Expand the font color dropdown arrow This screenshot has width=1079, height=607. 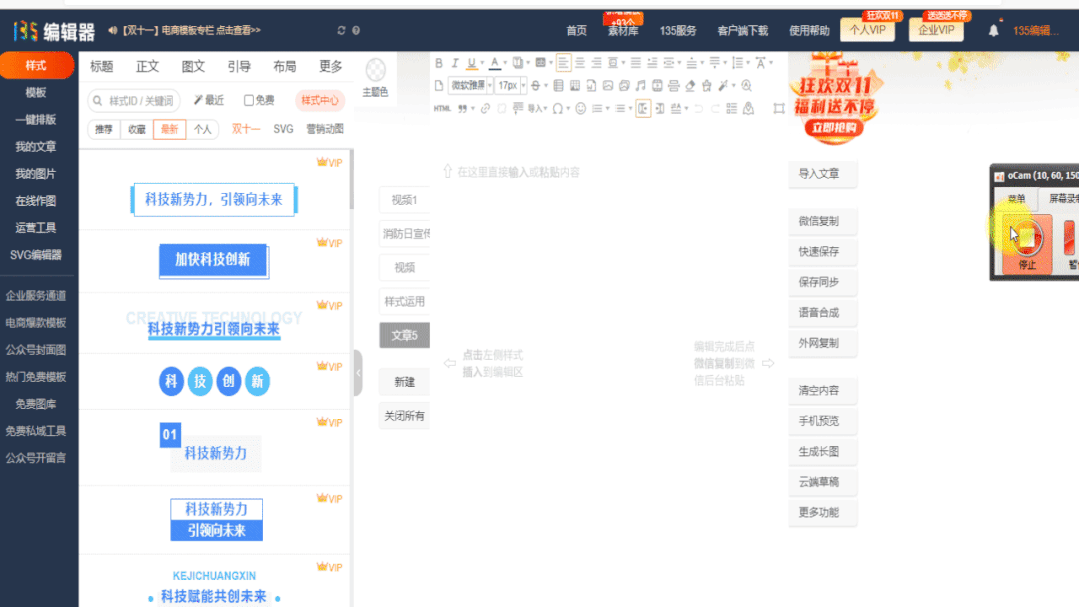pyautogui.click(x=504, y=63)
